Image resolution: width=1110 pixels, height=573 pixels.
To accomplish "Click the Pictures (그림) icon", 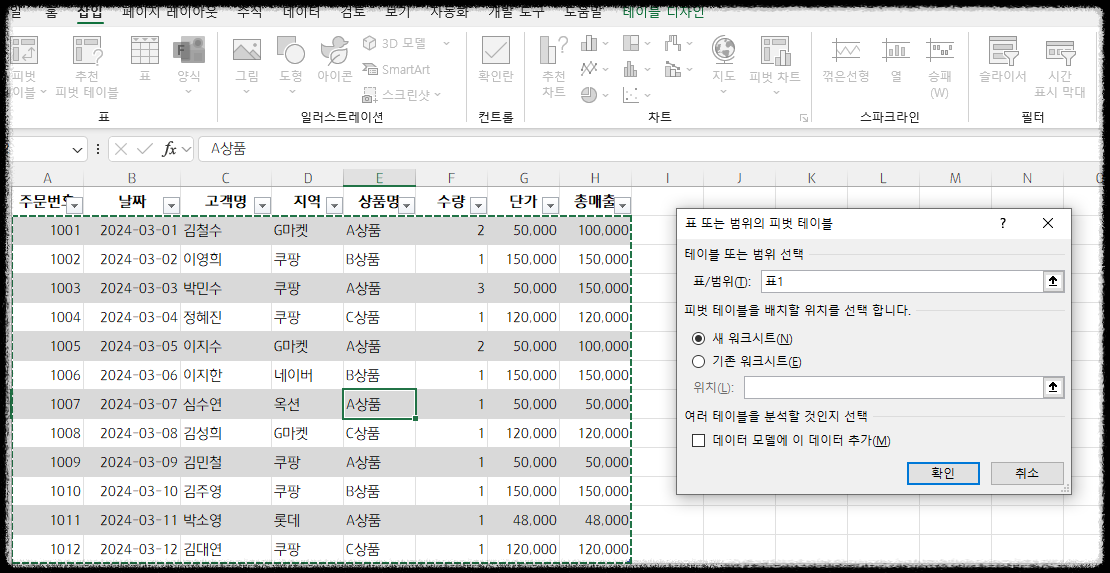I will point(246,51).
